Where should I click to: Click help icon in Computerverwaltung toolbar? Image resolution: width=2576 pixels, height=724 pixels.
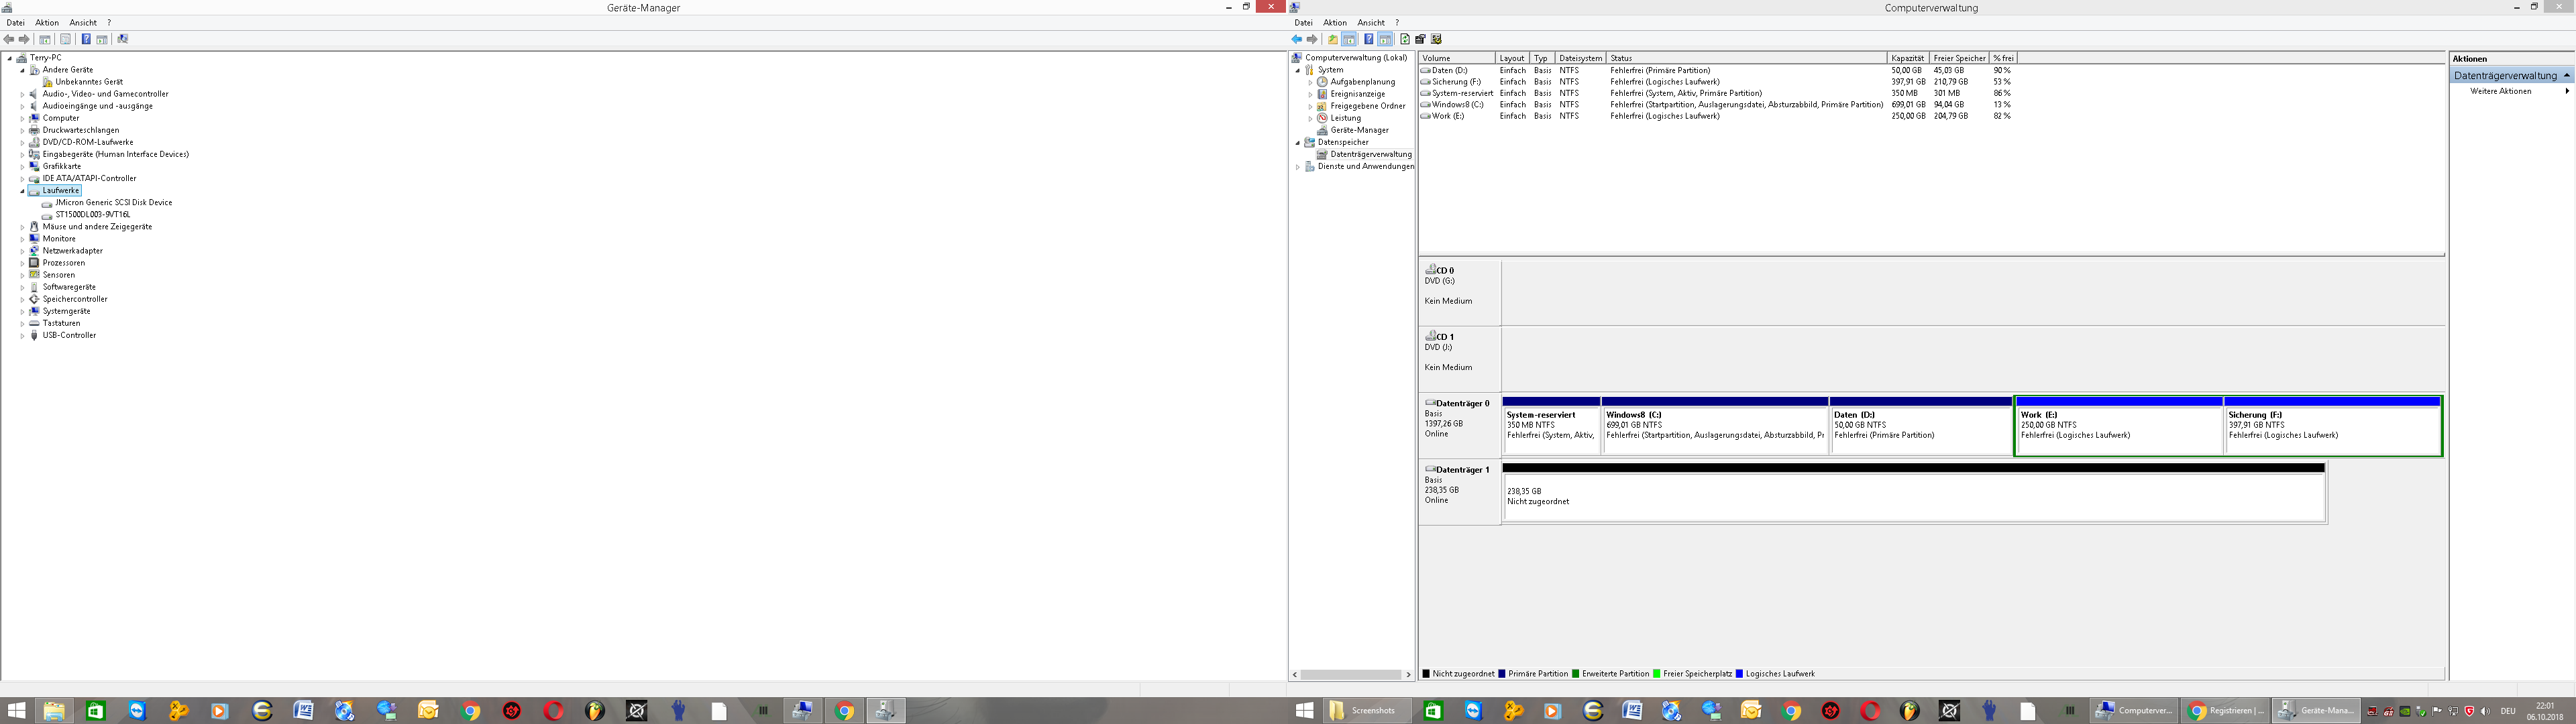point(1368,39)
